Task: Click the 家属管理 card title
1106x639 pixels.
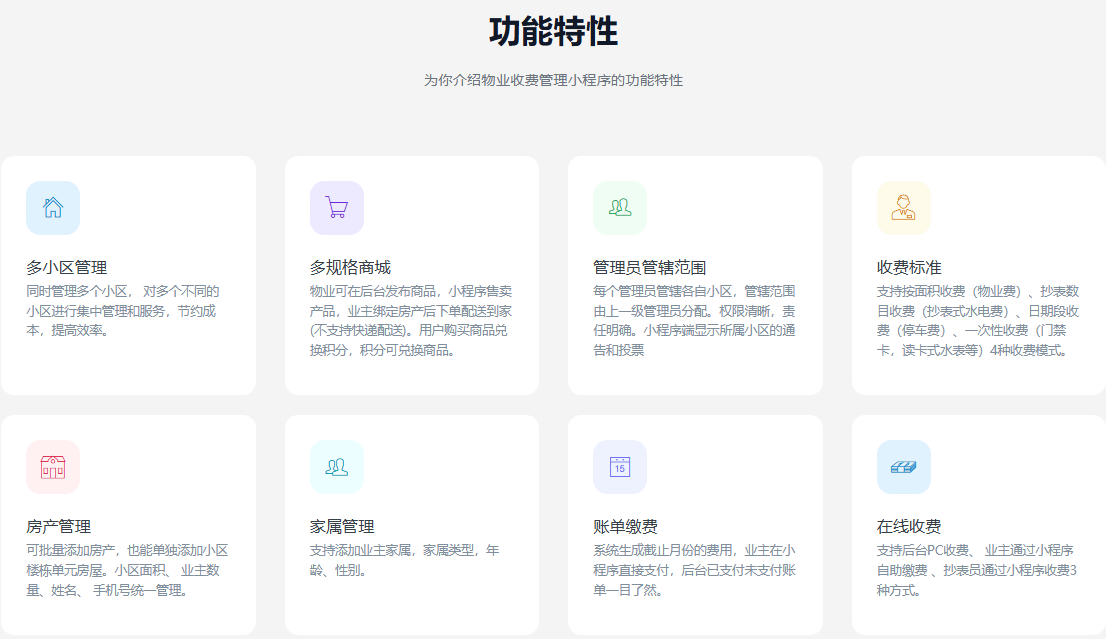Action: [x=342, y=526]
